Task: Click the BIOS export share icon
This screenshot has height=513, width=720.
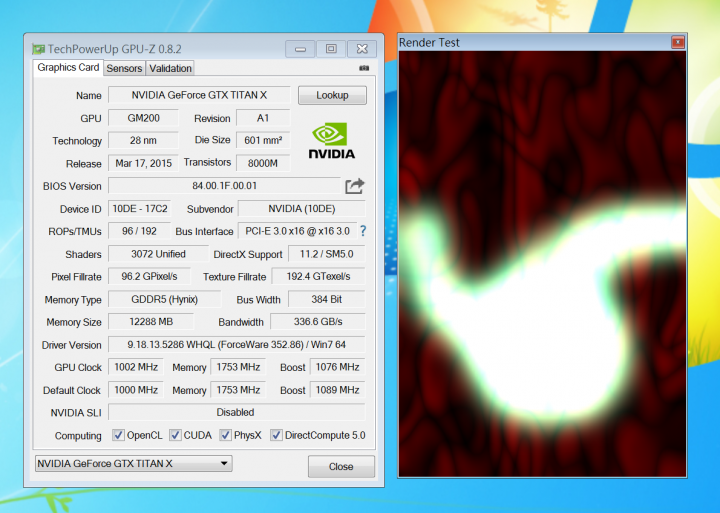Action: 354,186
